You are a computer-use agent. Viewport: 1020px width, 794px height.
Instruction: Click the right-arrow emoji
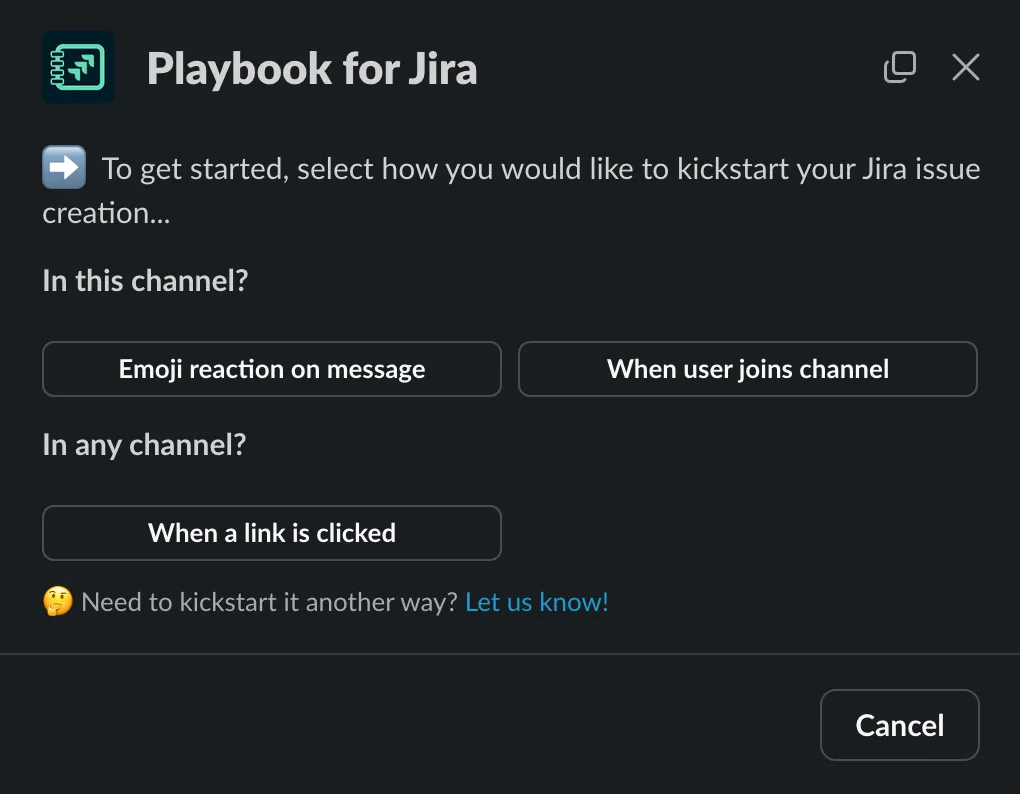click(64, 167)
